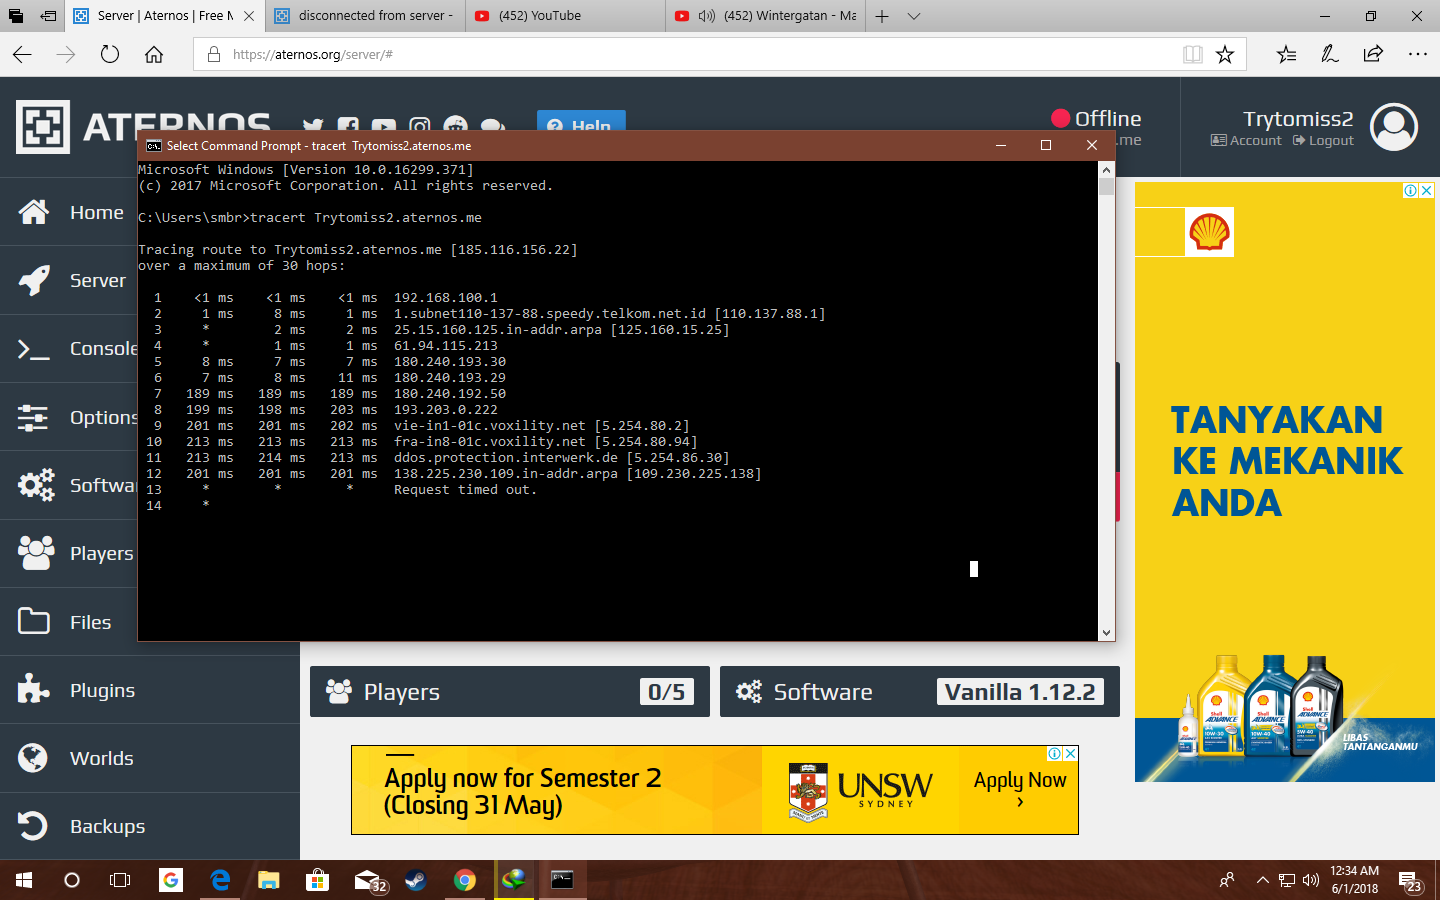Click the Software Vanilla 1.12.2 panel
The width and height of the screenshot is (1440, 900).
point(920,692)
